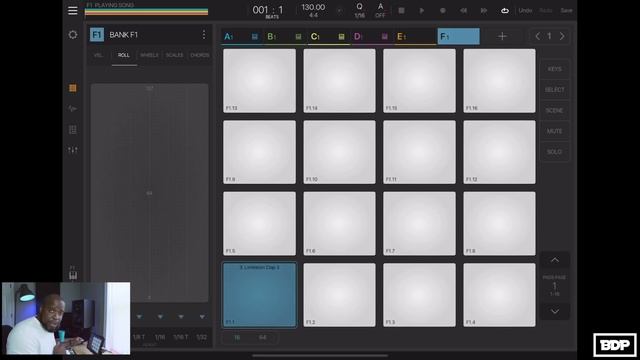Open the CHORDS tab
Screen dimensions: 640x360
pyautogui.click(x=200, y=55)
